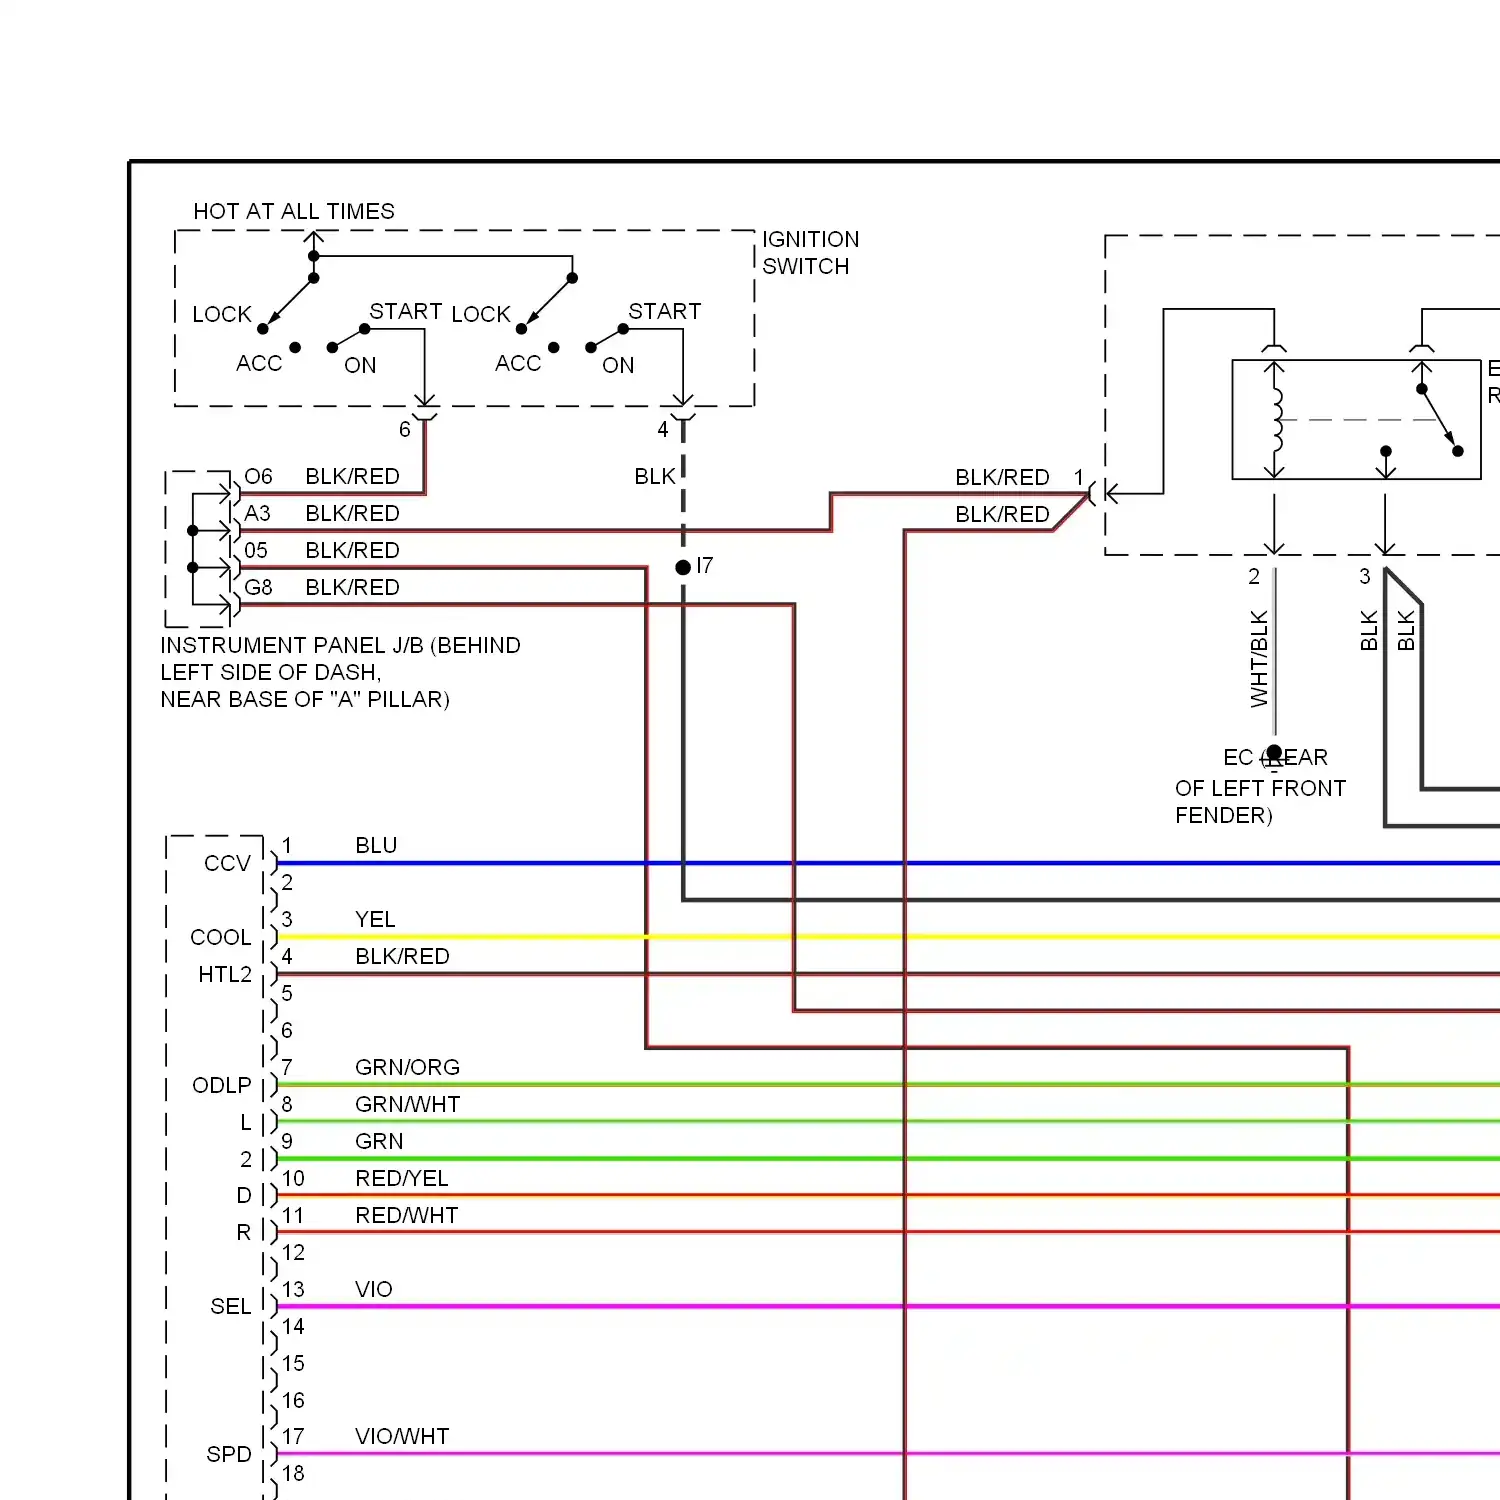
Task: Select pin number 12 on the connector
Action: pos(293,1252)
